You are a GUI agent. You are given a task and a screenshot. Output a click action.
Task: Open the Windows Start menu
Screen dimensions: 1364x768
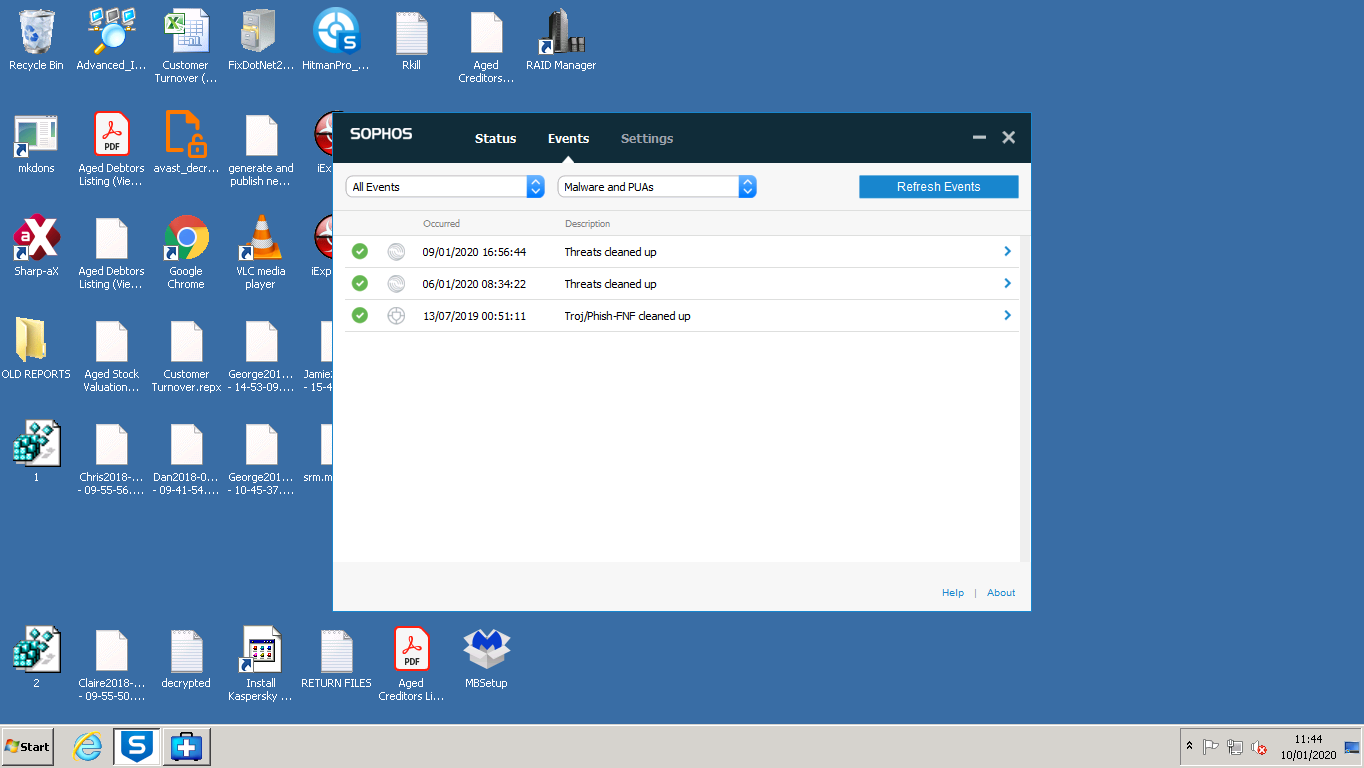[28, 747]
